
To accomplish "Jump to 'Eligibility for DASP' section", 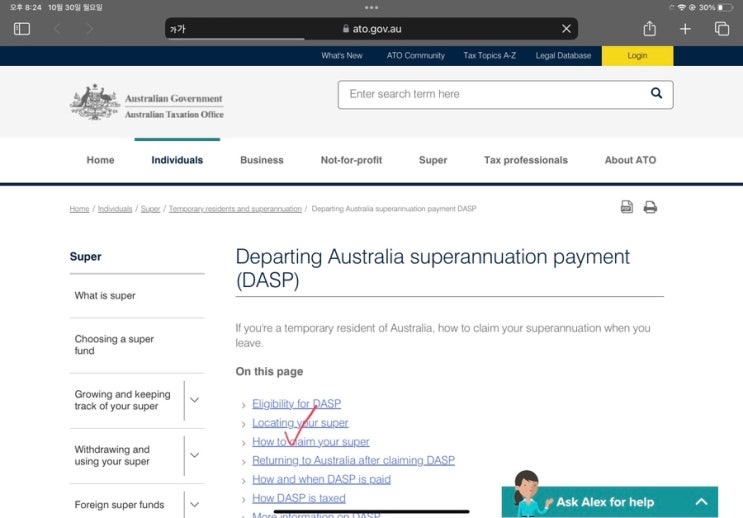I will tap(296, 404).
